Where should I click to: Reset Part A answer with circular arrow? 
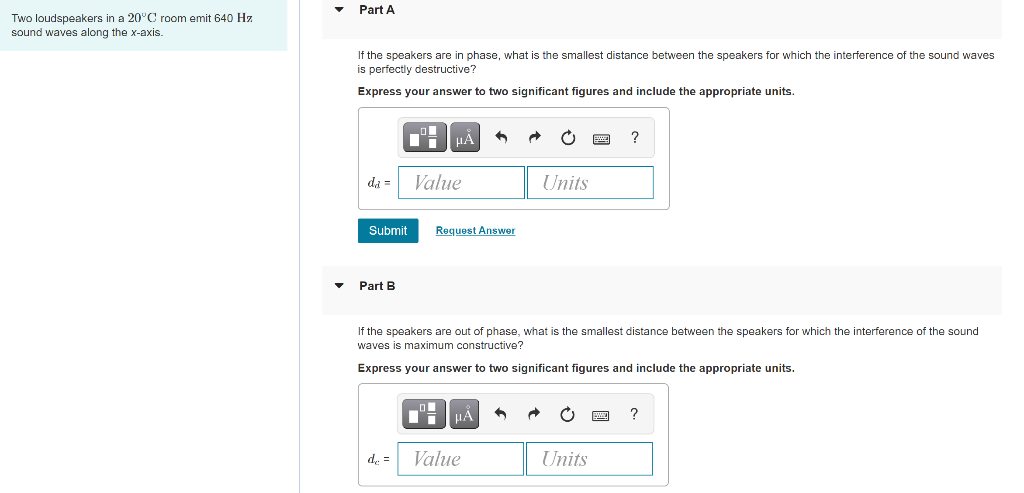pyautogui.click(x=568, y=138)
